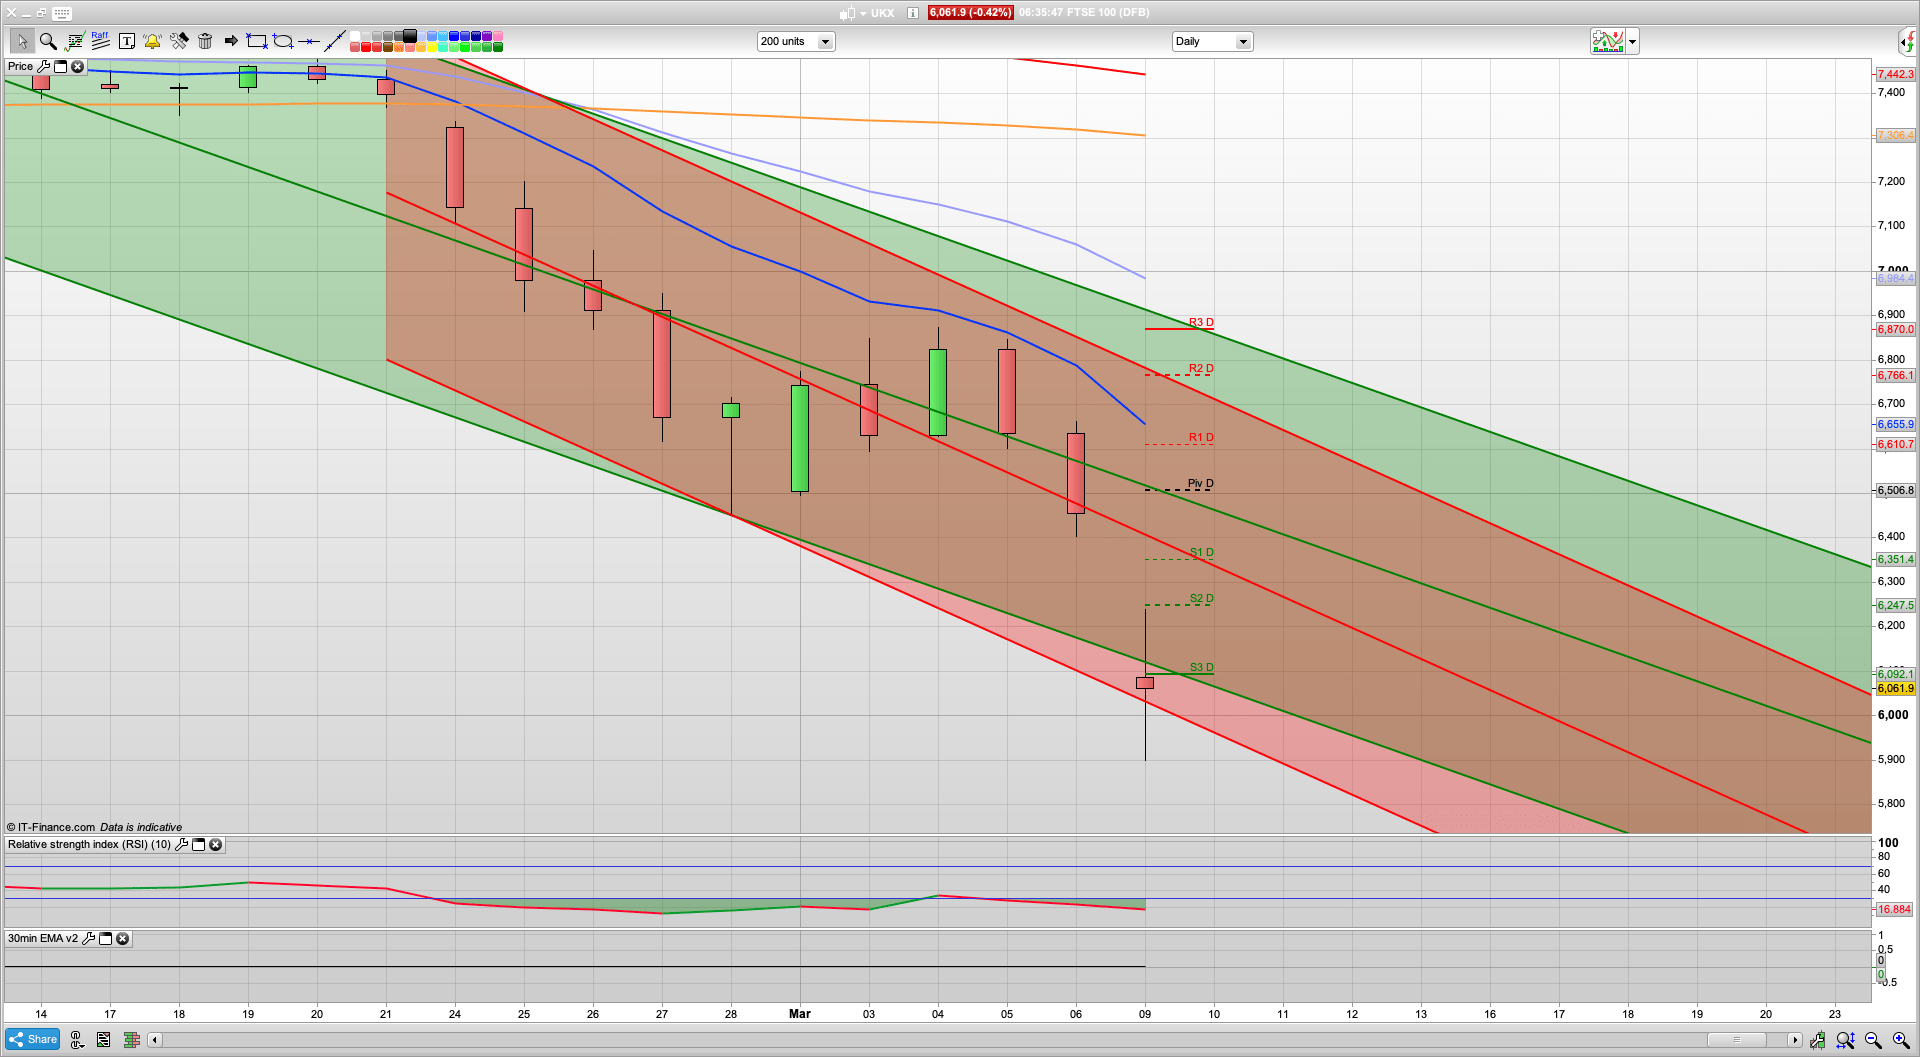Select the text annotation tool
Image resolution: width=1920 pixels, height=1057 pixels.
(127, 41)
